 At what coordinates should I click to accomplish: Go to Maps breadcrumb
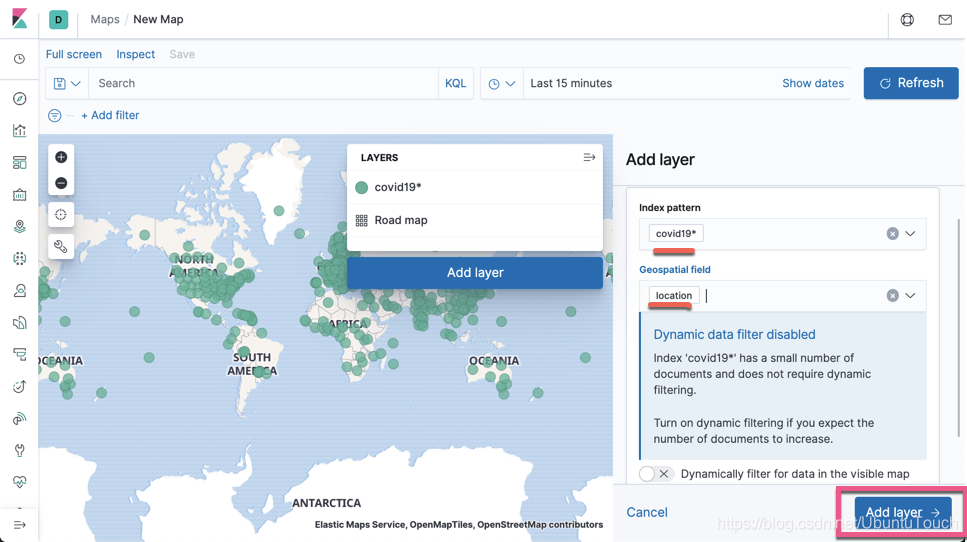coord(105,19)
